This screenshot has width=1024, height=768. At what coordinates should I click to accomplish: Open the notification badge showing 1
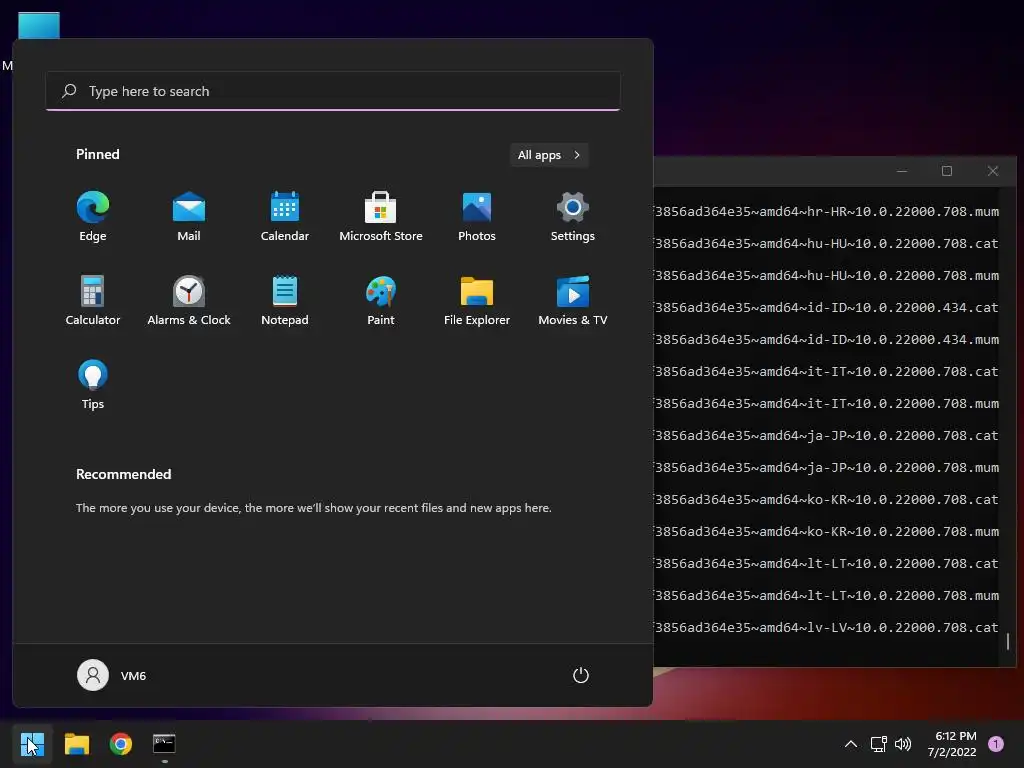click(x=996, y=744)
